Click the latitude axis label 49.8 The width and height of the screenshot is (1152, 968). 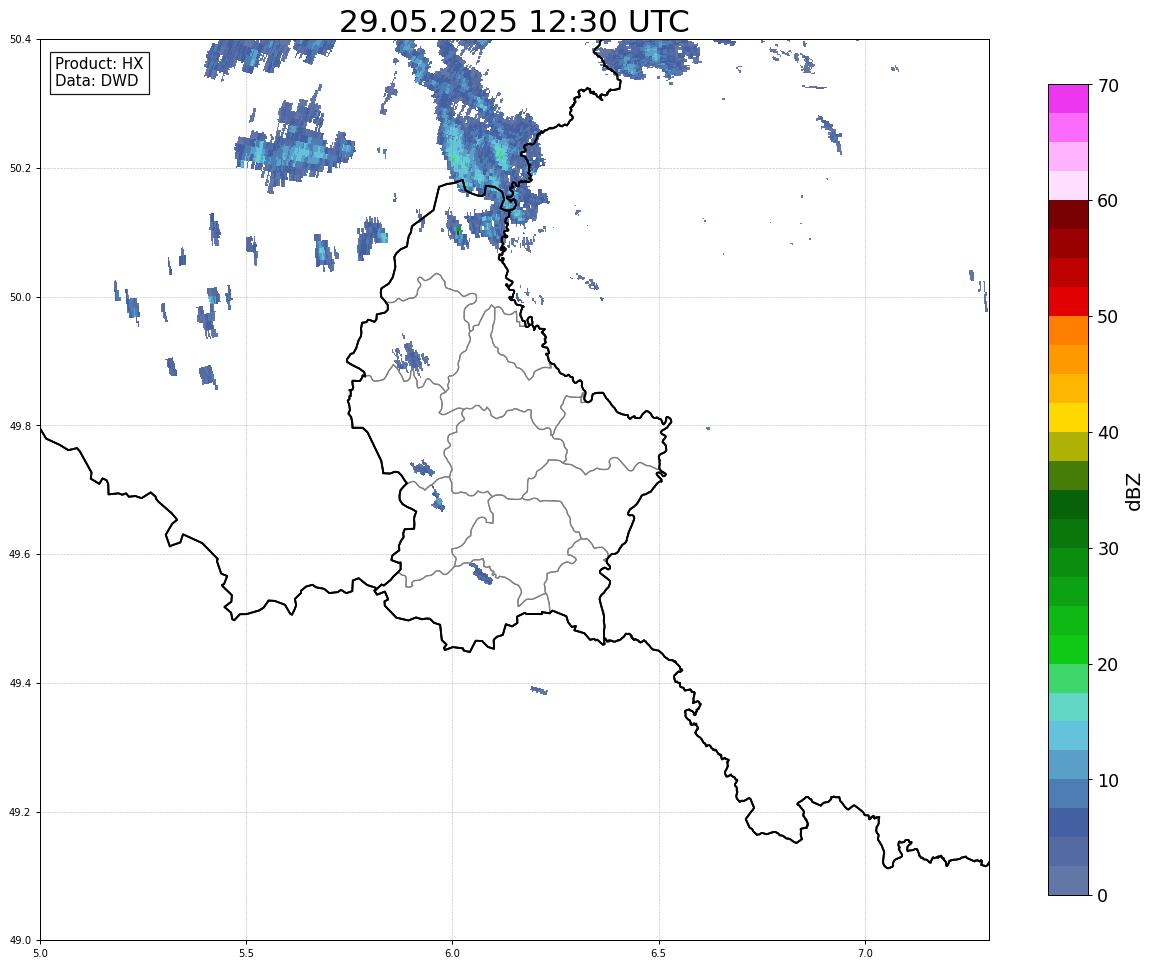click(x=20, y=426)
